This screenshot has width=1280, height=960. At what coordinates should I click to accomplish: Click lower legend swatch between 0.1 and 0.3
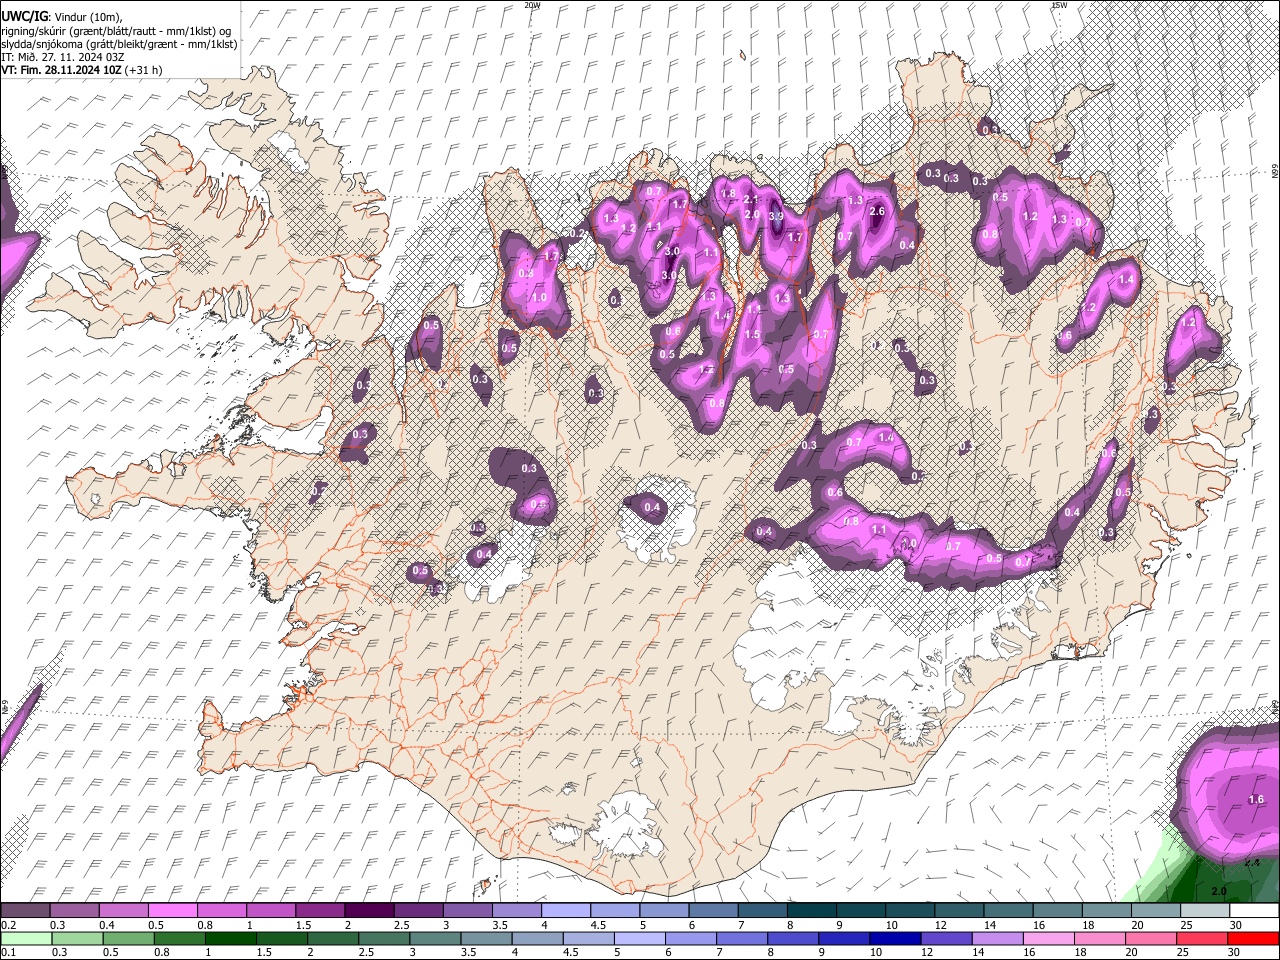coord(27,938)
